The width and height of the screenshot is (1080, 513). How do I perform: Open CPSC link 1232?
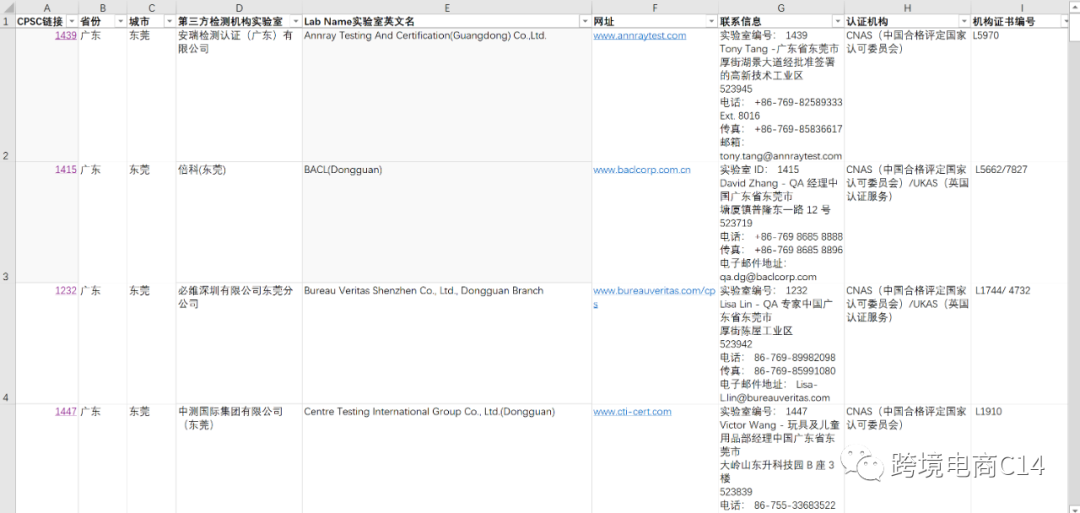(65, 291)
